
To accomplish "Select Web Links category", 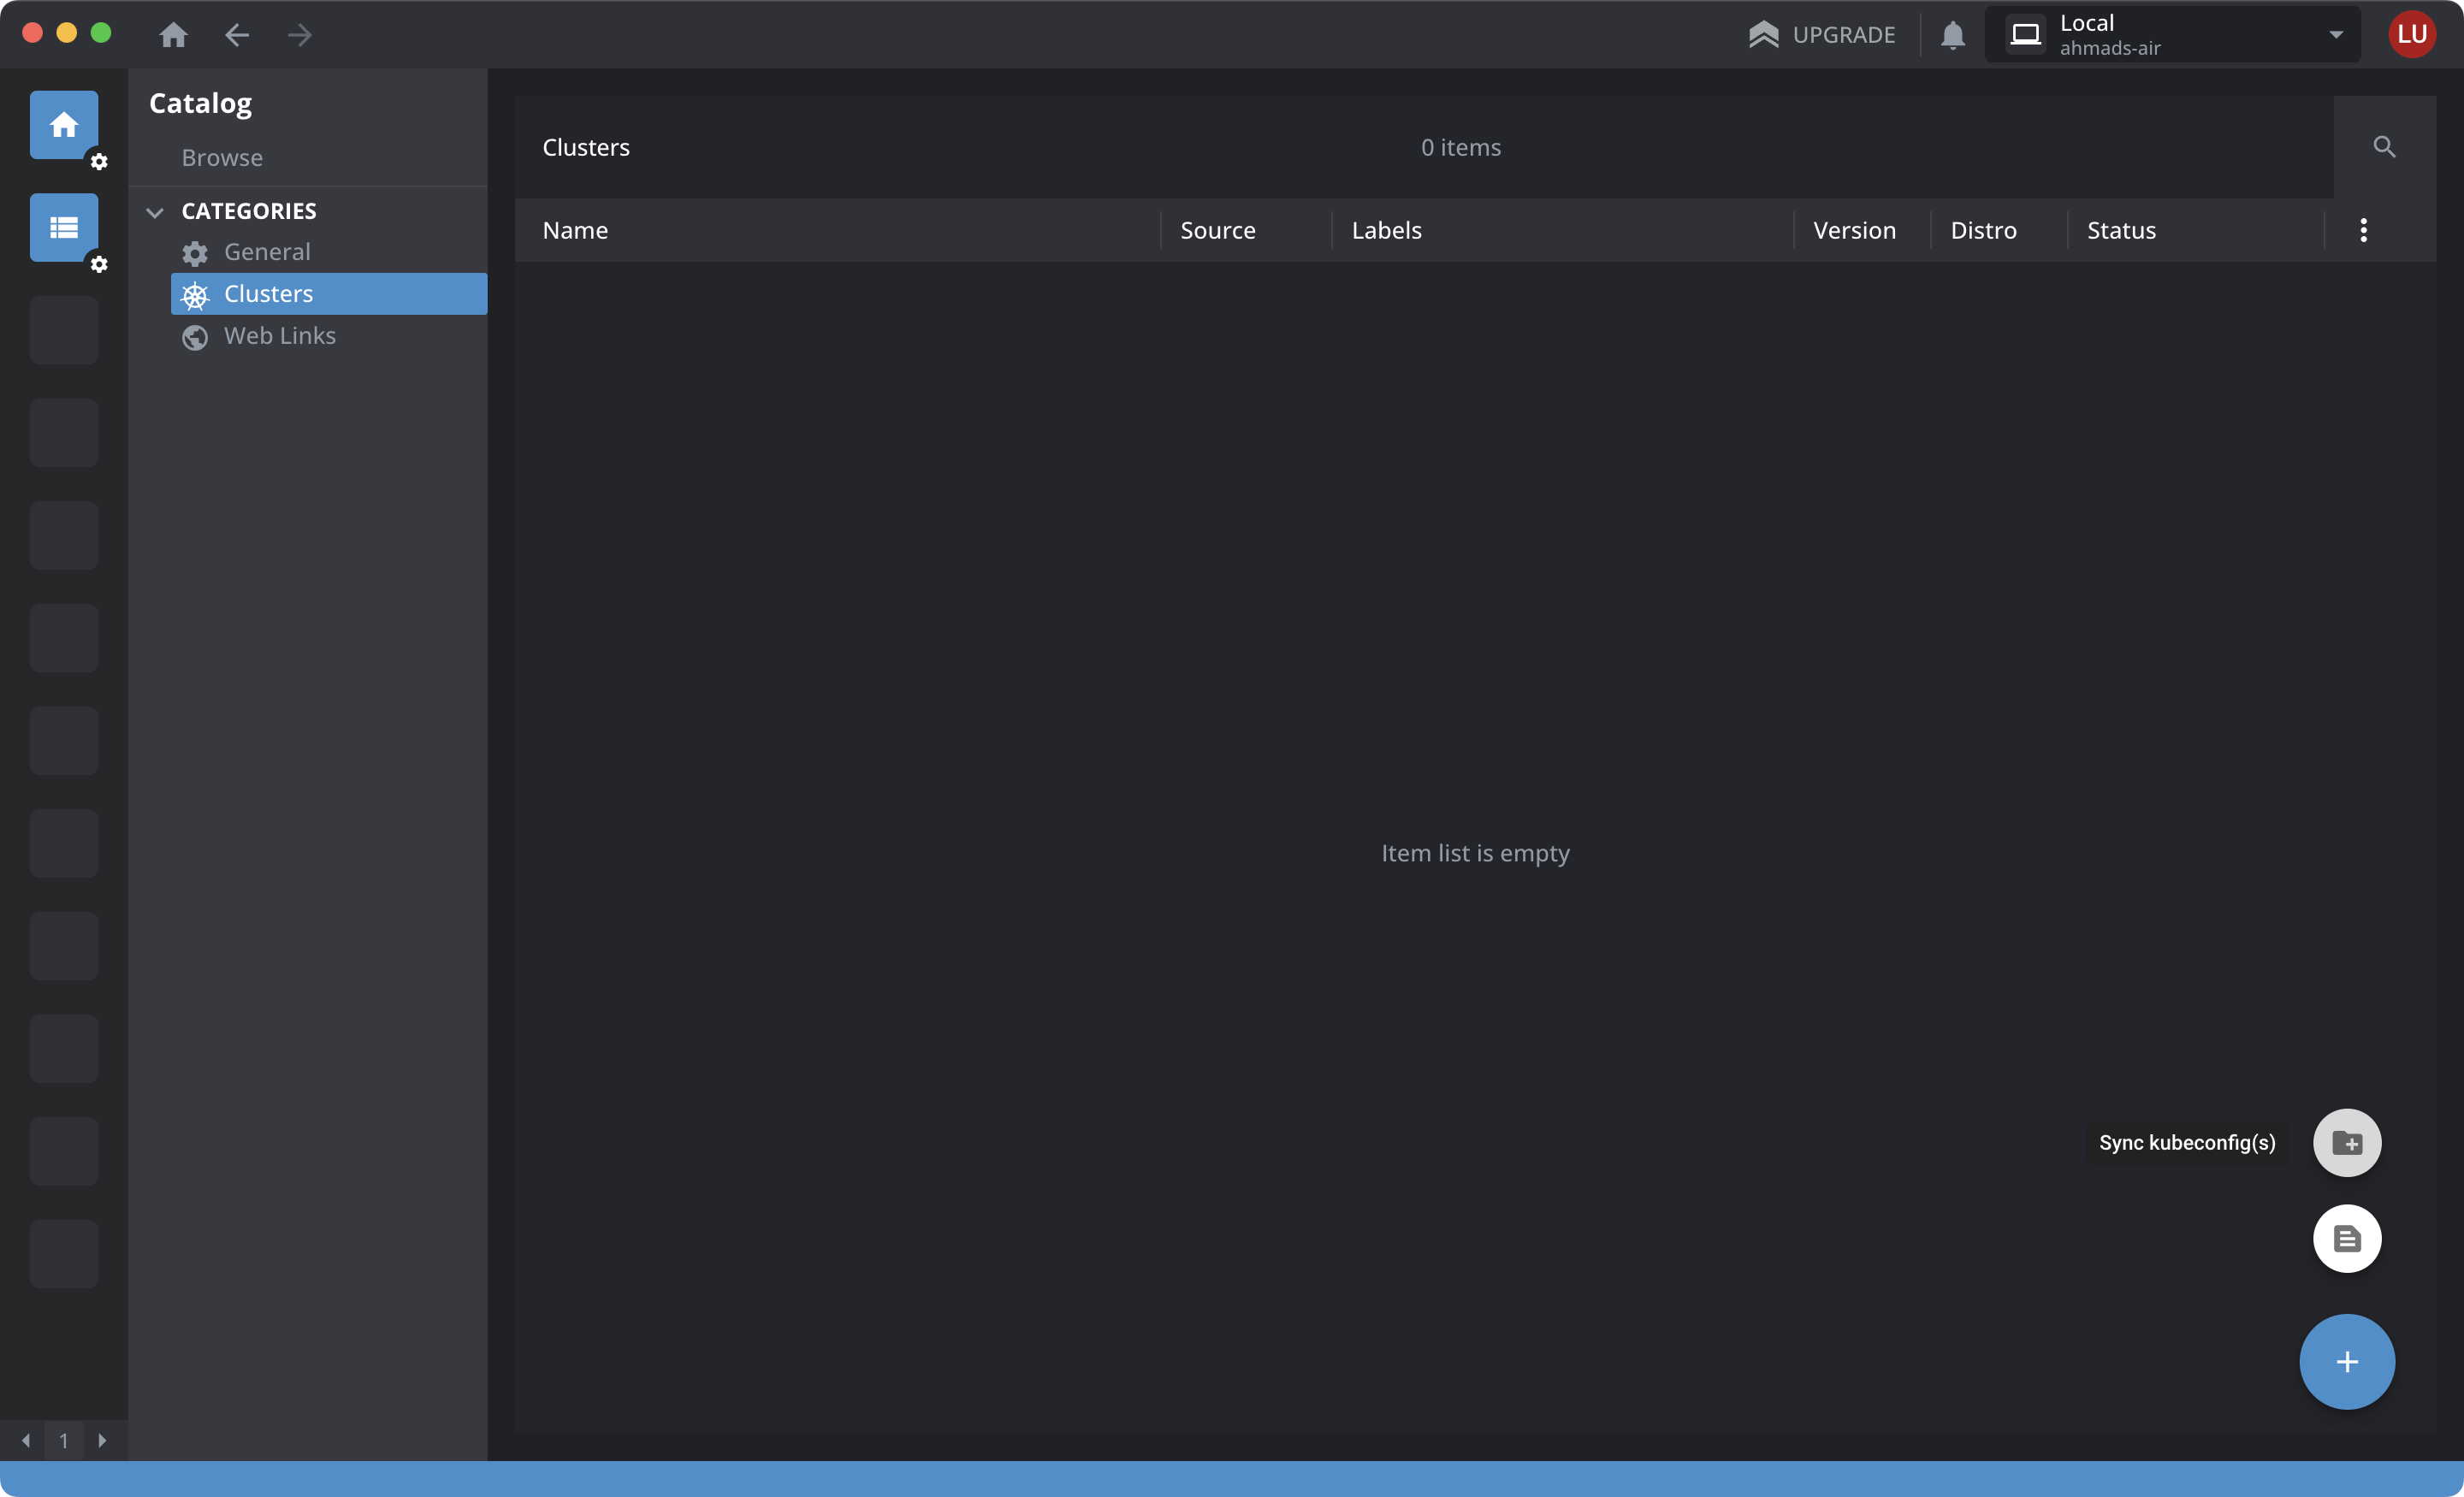I will 279,336.
